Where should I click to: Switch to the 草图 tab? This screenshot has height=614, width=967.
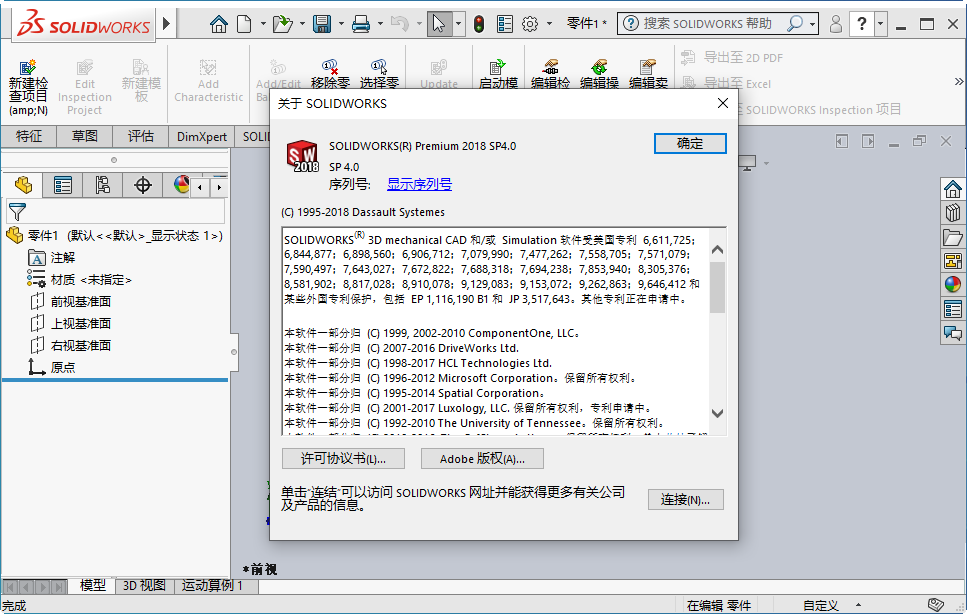click(84, 136)
